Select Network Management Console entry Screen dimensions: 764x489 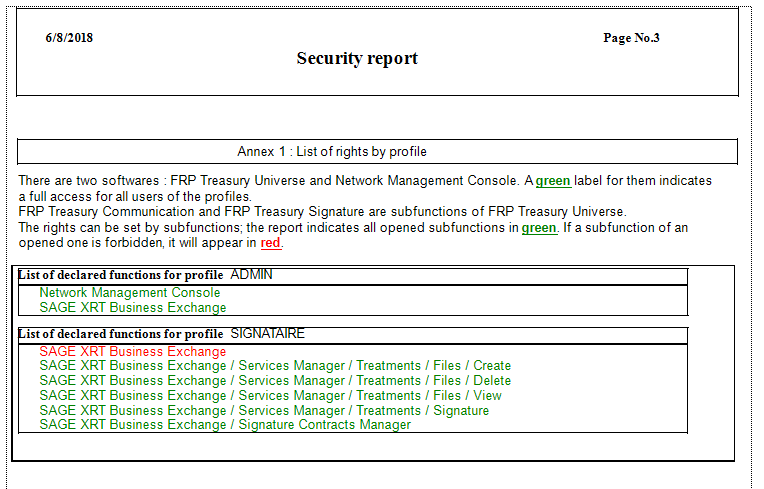click(130, 292)
